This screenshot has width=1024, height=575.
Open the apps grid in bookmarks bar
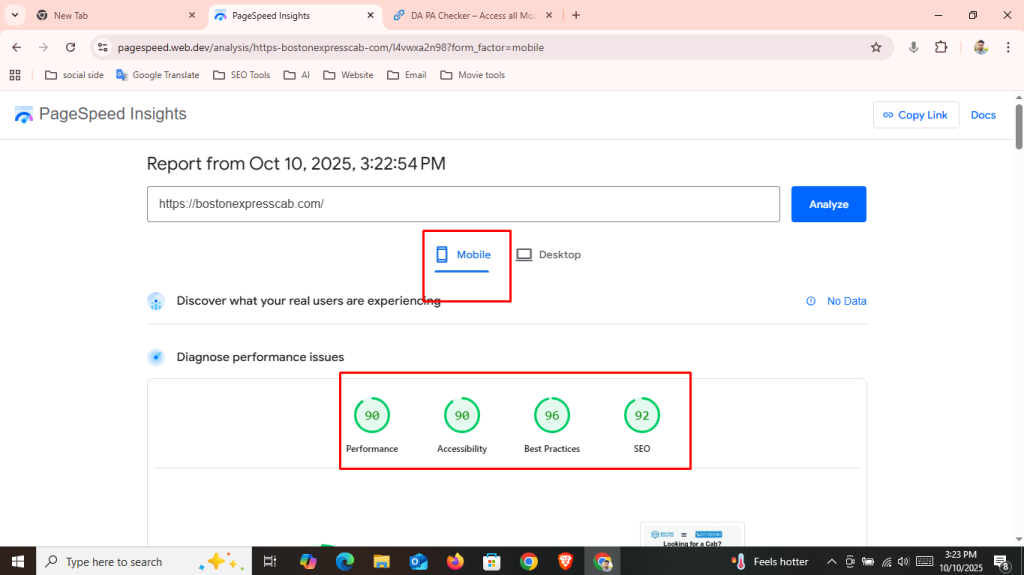[15, 75]
